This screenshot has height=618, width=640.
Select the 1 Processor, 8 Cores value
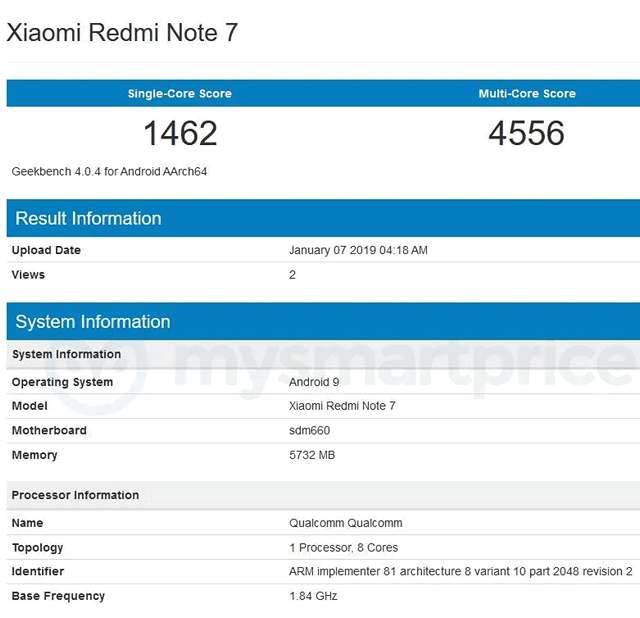(x=343, y=547)
